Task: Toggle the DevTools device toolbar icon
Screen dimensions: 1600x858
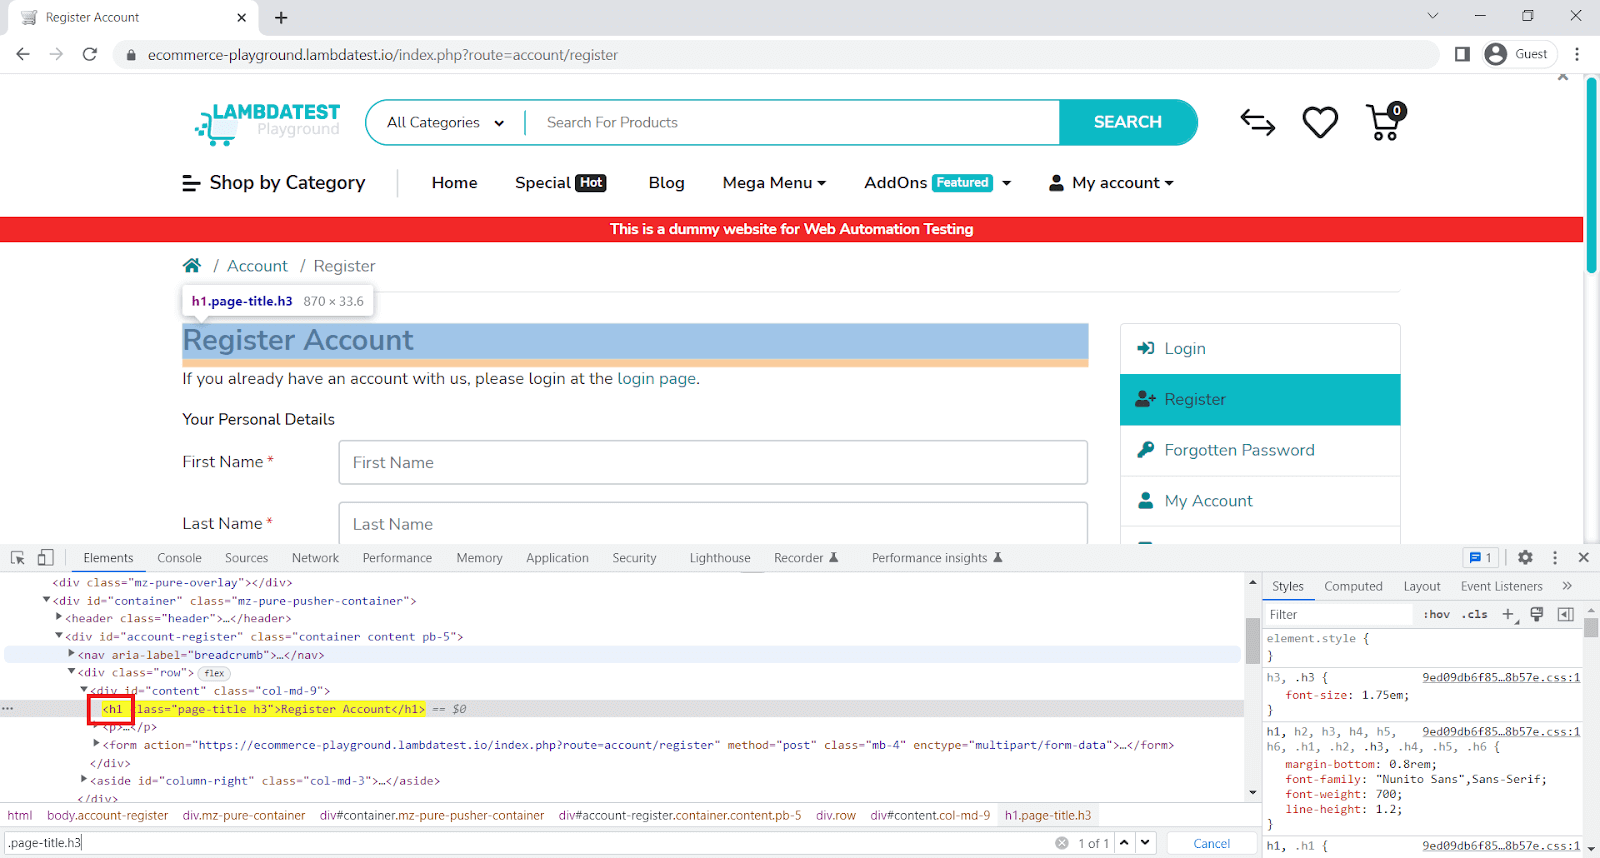Action: [x=45, y=558]
